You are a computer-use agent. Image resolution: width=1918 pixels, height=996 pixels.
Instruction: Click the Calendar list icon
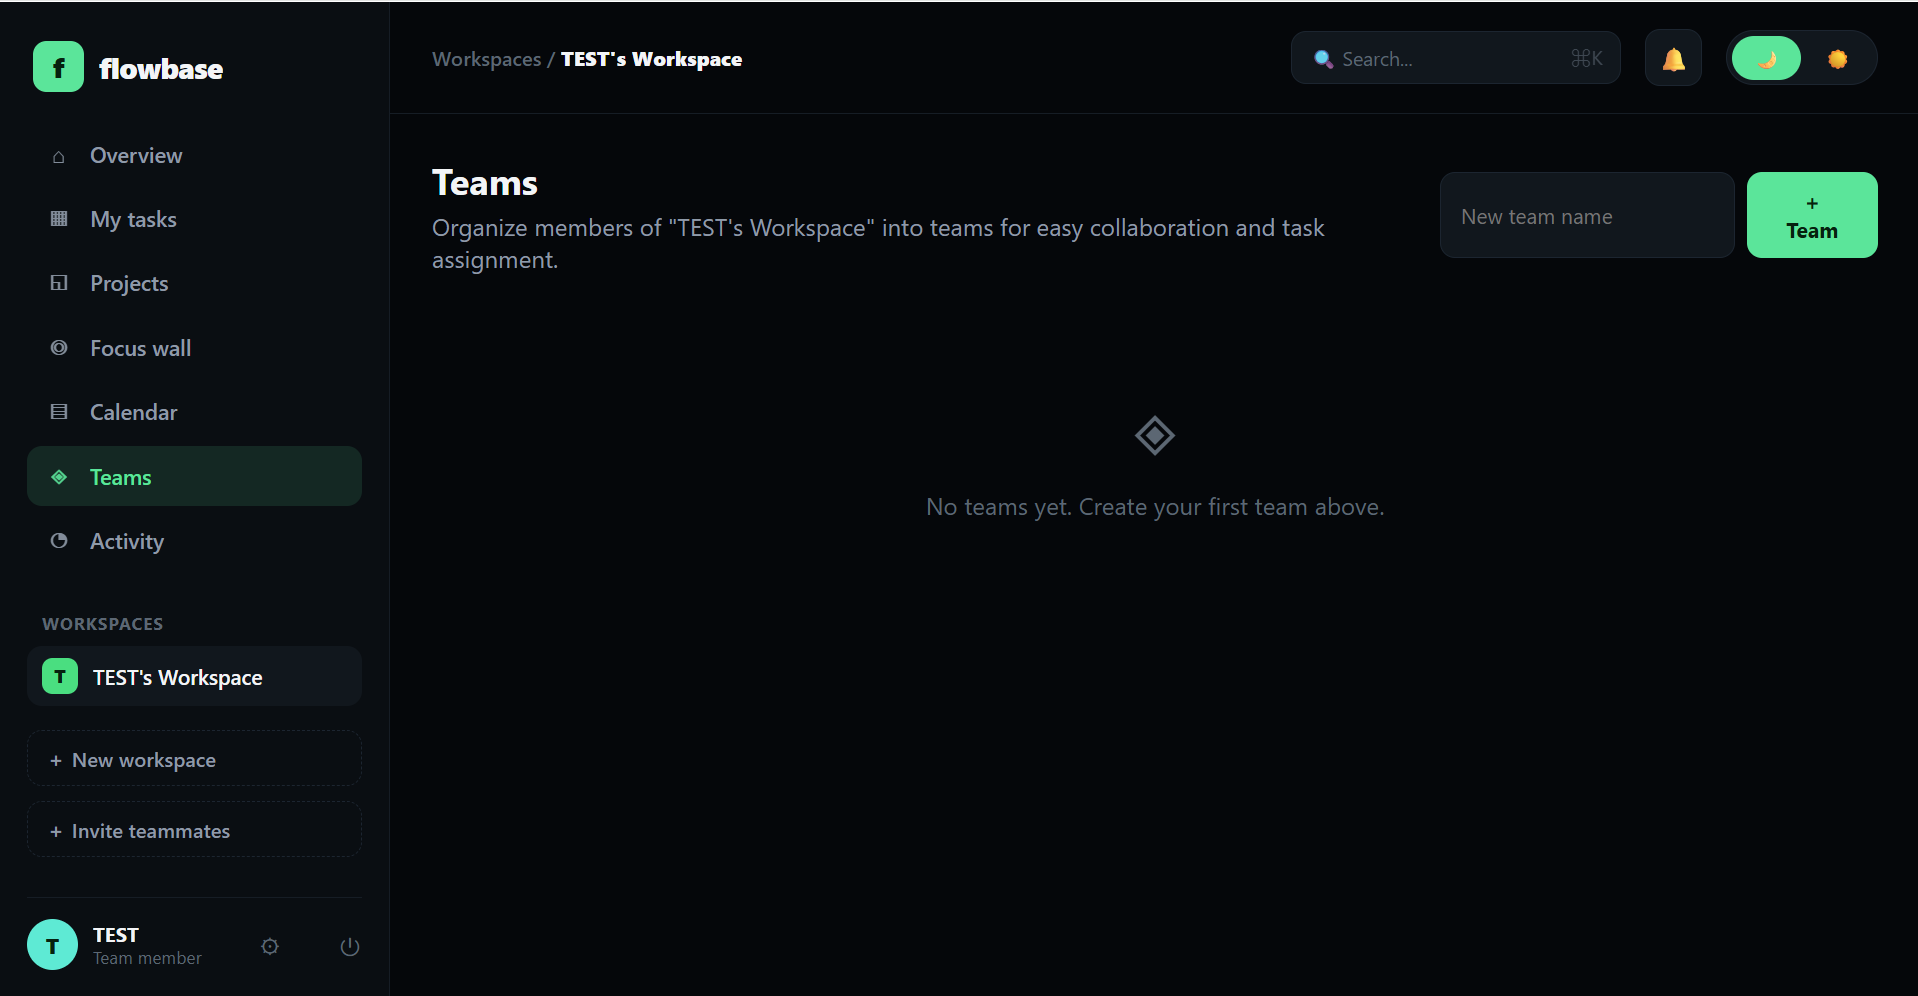59,411
